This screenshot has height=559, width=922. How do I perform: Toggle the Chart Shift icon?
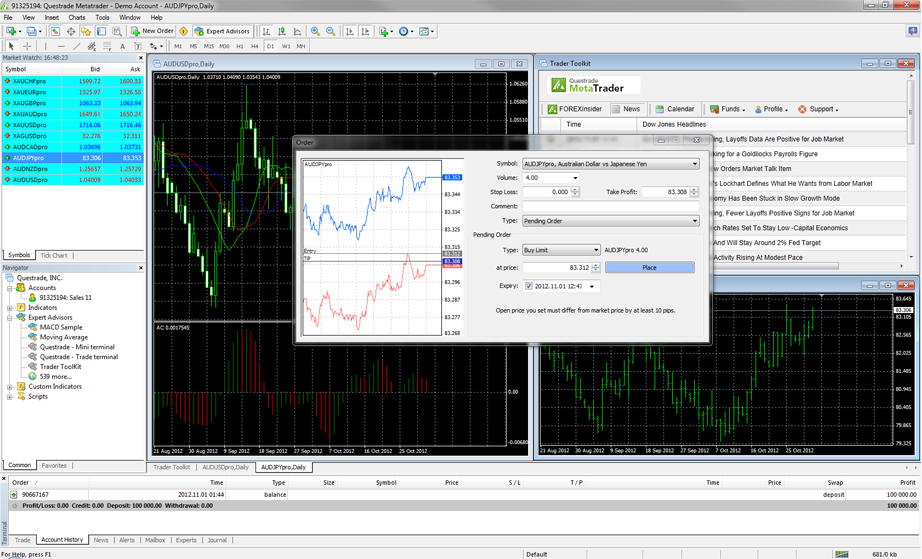(365, 31)
